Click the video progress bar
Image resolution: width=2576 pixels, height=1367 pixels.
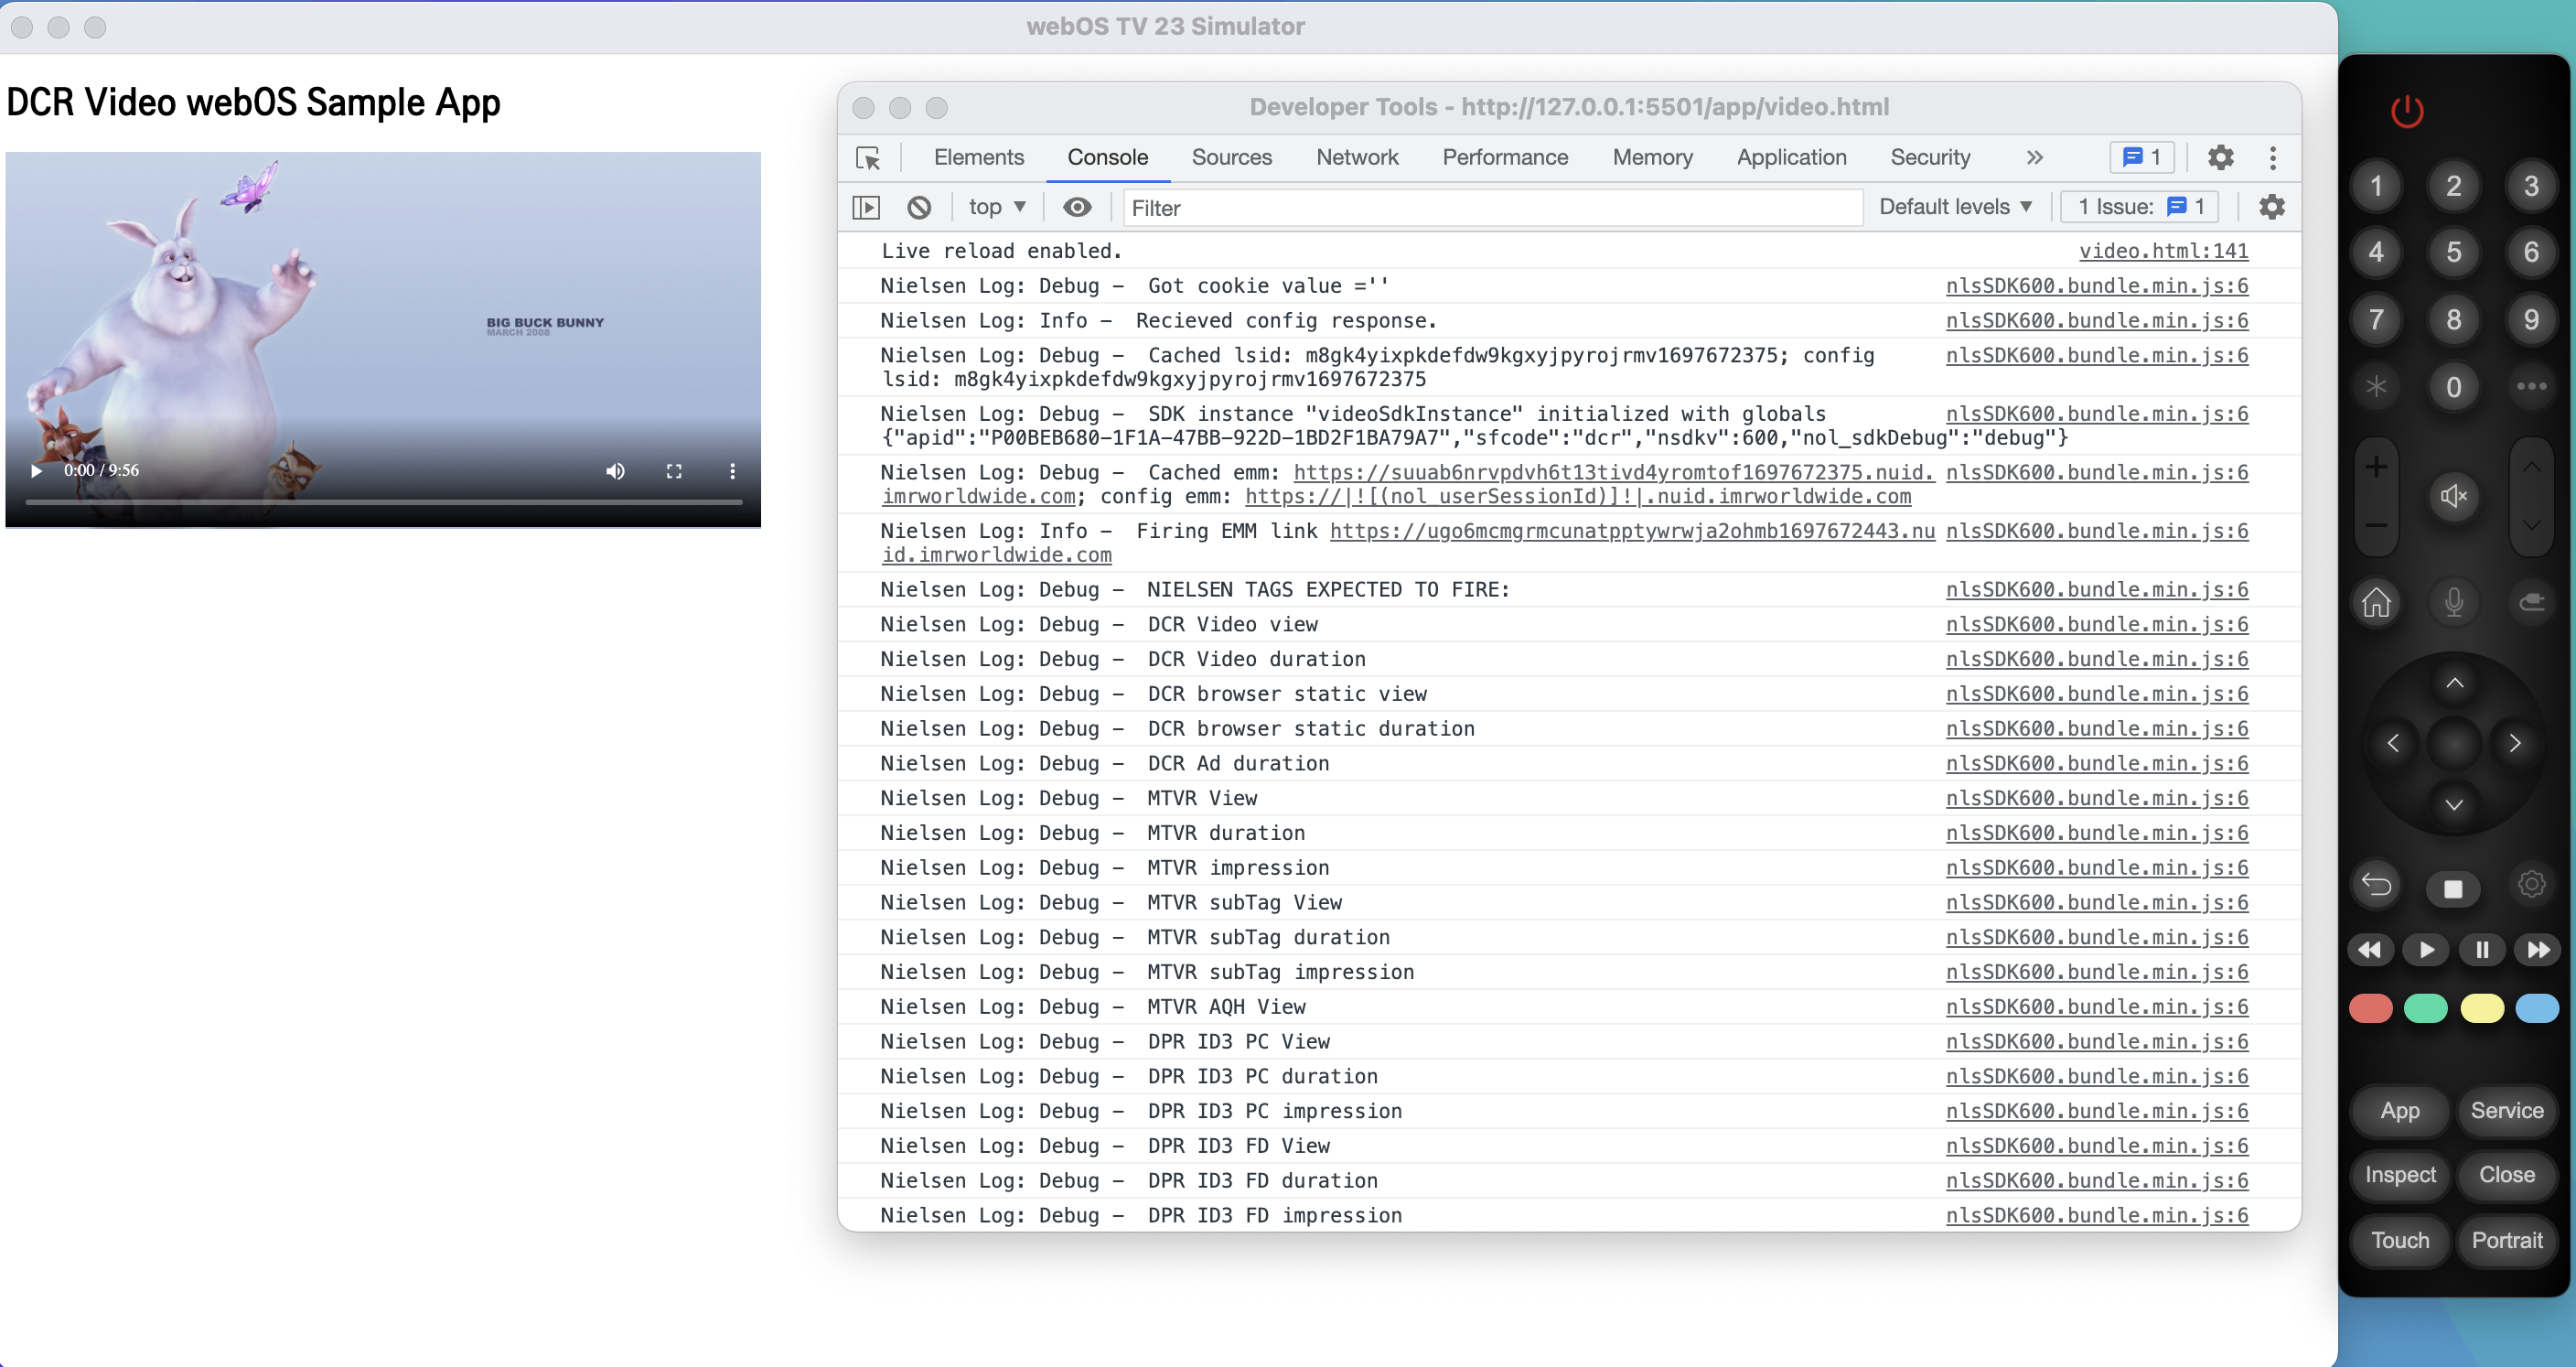point(383,501)
